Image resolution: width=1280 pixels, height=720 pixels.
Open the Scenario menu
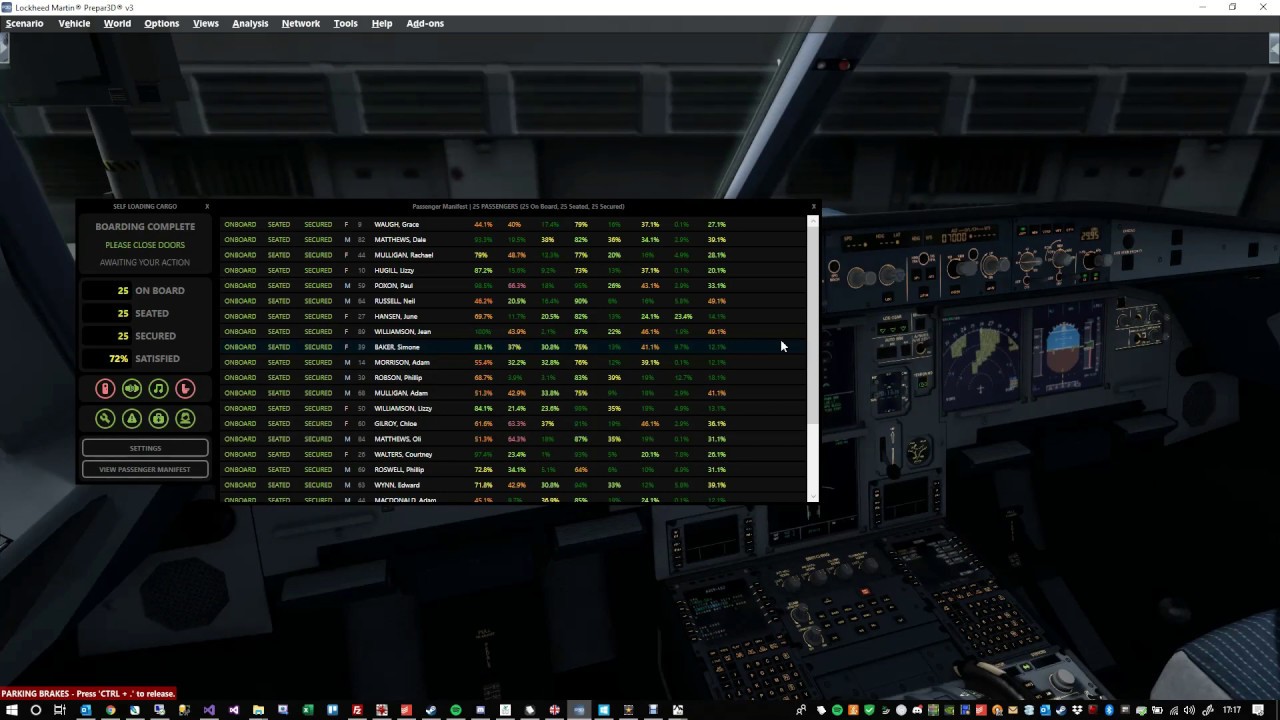25,23
